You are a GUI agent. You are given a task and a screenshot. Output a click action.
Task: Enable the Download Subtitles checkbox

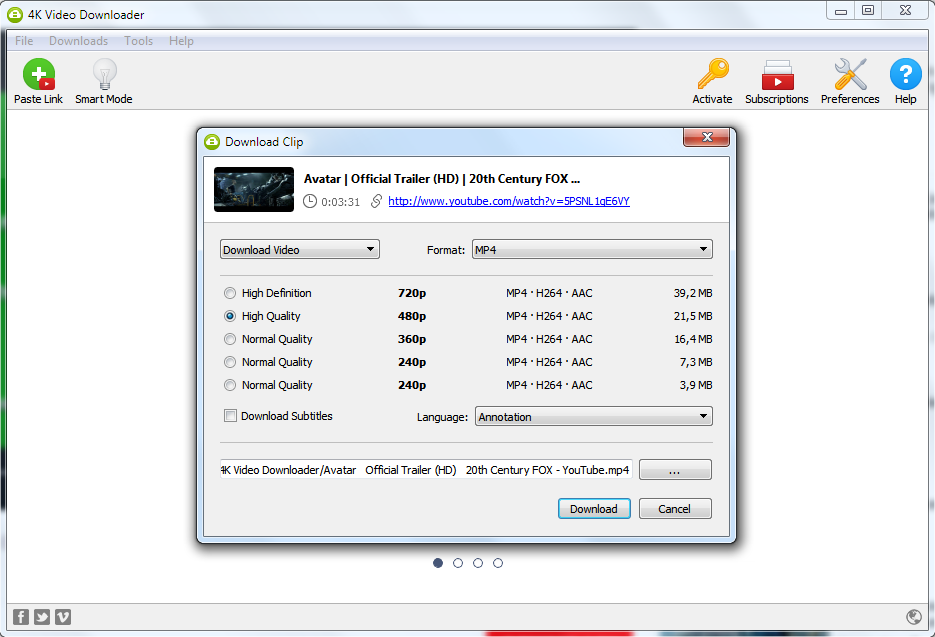point(230,416)
